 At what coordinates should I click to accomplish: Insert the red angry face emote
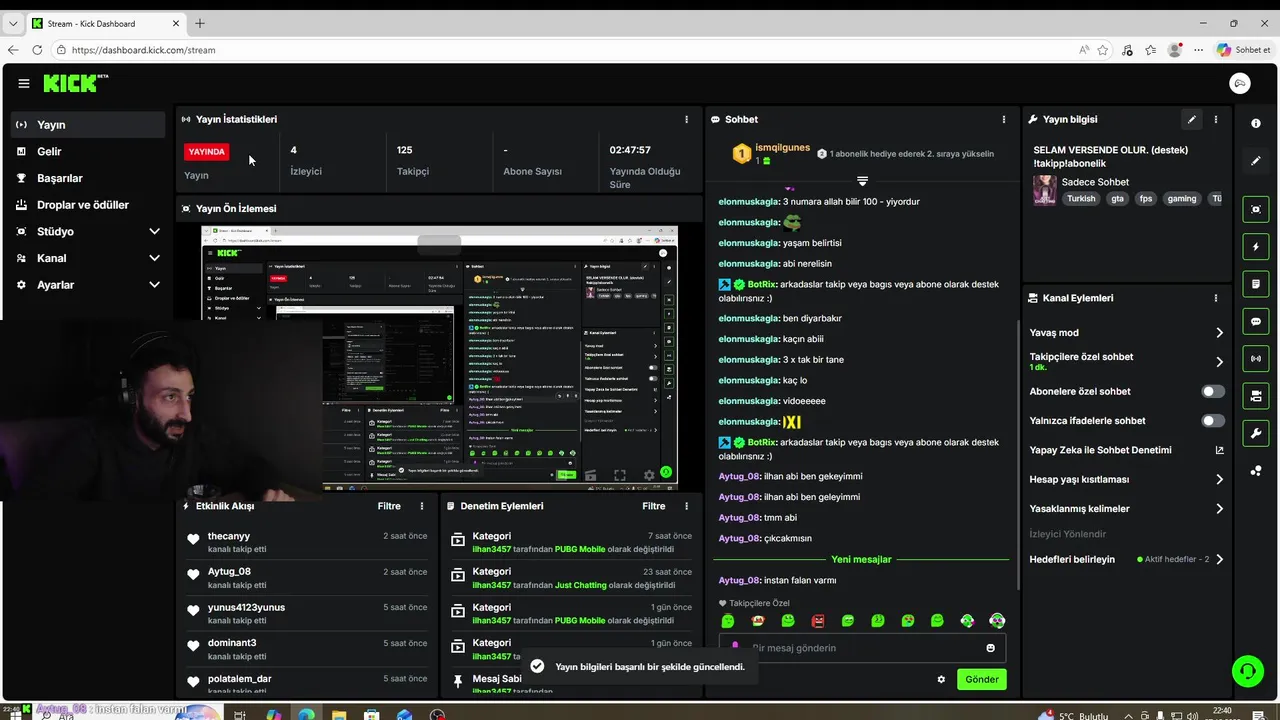click(818, 621)
